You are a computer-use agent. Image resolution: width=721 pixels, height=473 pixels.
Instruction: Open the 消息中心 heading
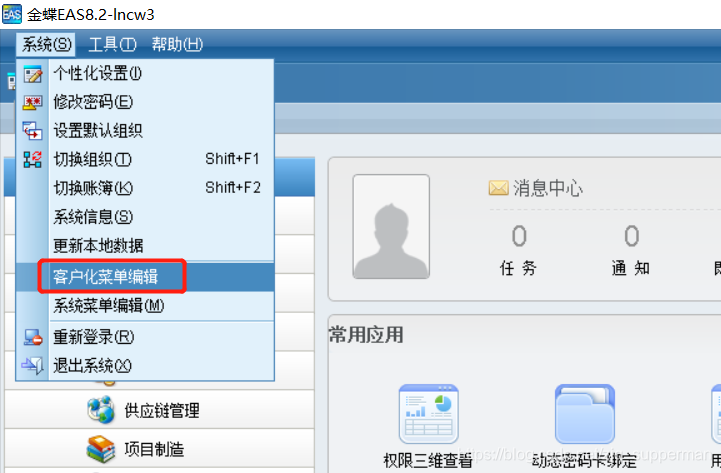click(x=548, y=189)
